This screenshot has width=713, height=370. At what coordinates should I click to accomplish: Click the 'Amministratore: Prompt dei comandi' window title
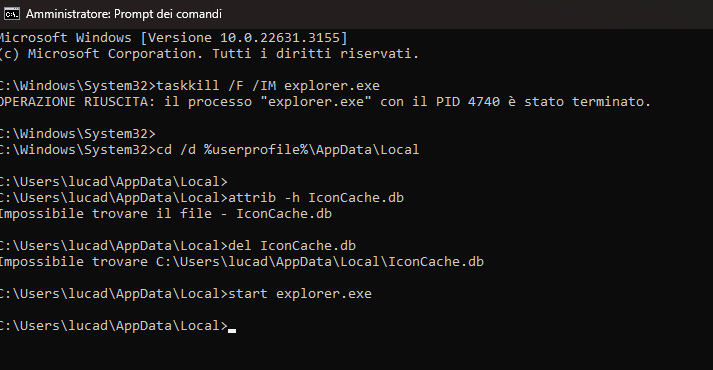click(124, 14)
